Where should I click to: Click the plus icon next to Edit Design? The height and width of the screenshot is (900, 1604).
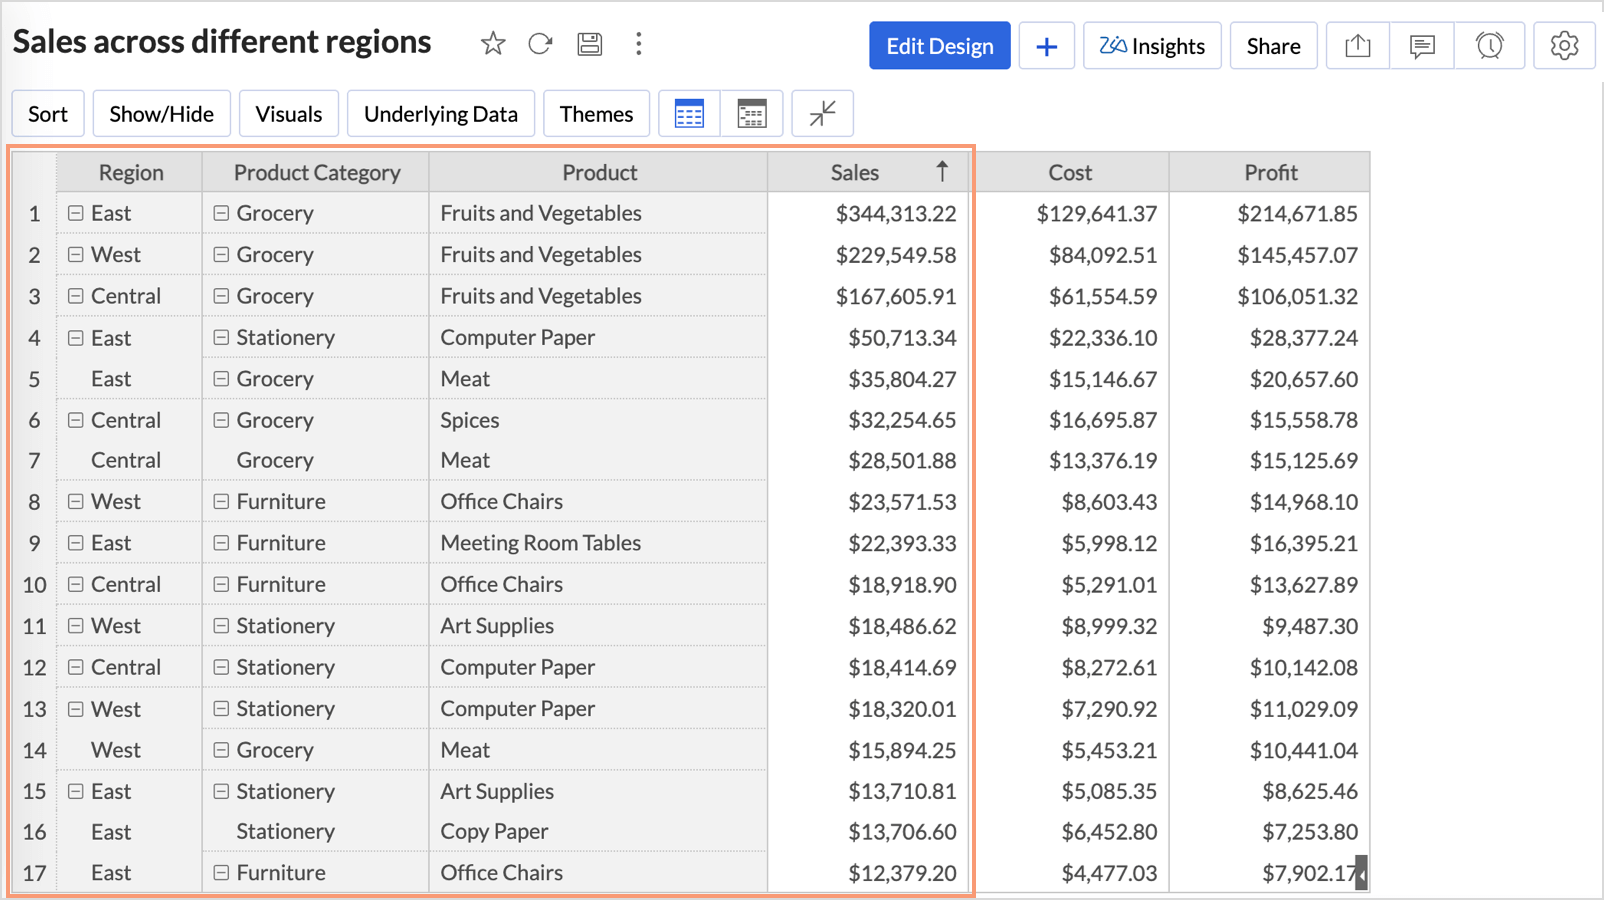point(1046,46)
